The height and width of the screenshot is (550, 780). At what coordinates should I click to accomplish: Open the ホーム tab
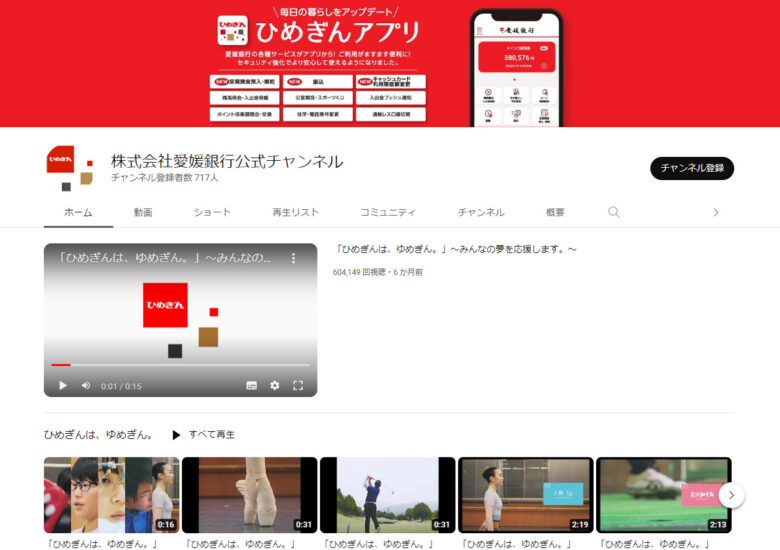point(78,212)
